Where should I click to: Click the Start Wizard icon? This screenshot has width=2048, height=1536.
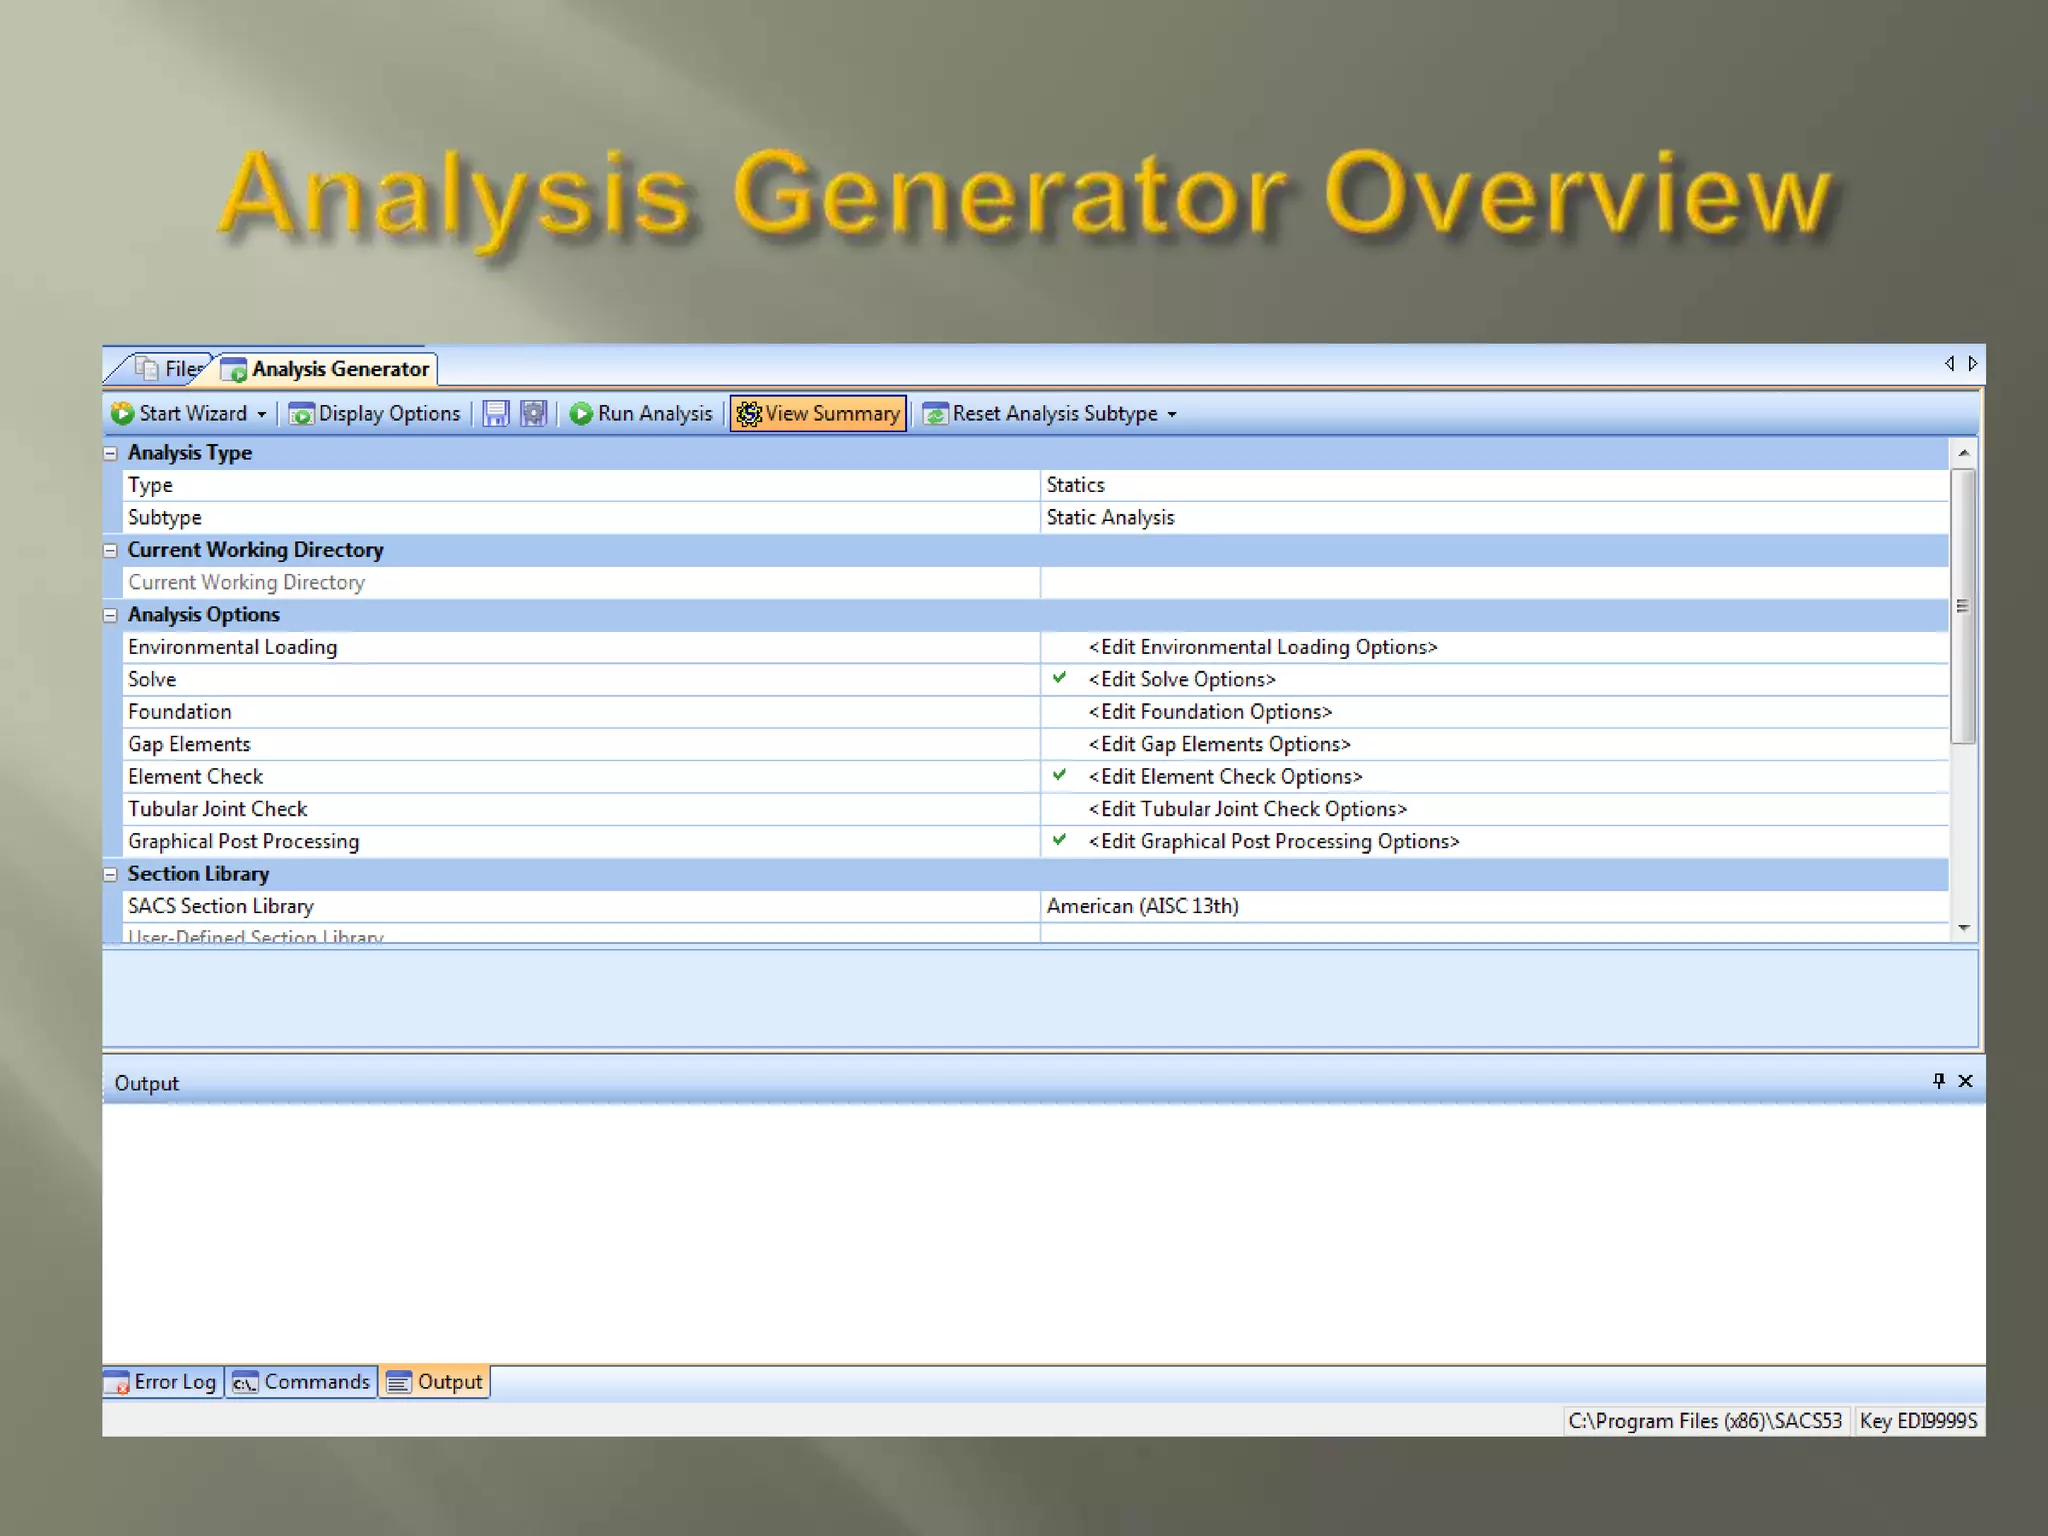pos(123,413)
